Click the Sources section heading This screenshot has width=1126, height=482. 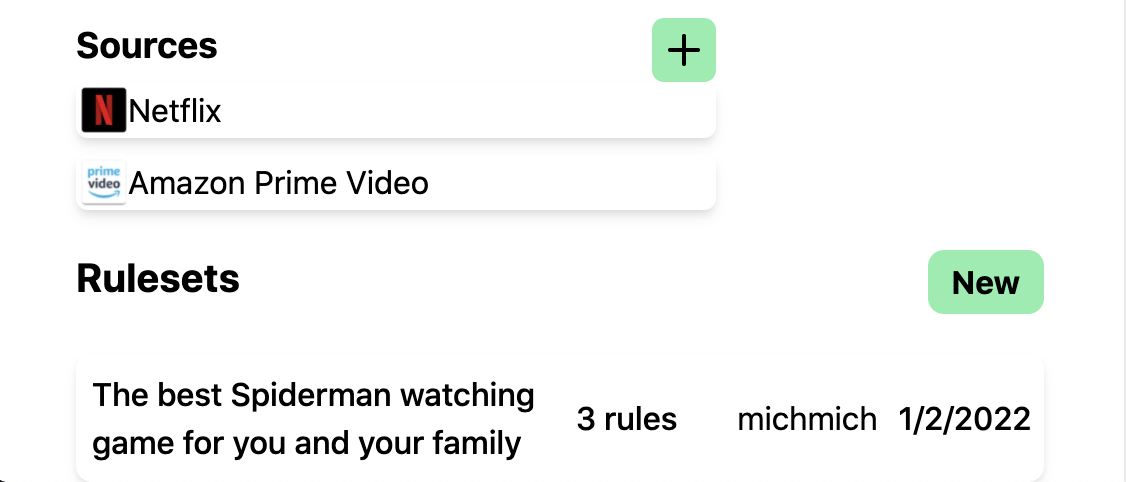[147, 45]
